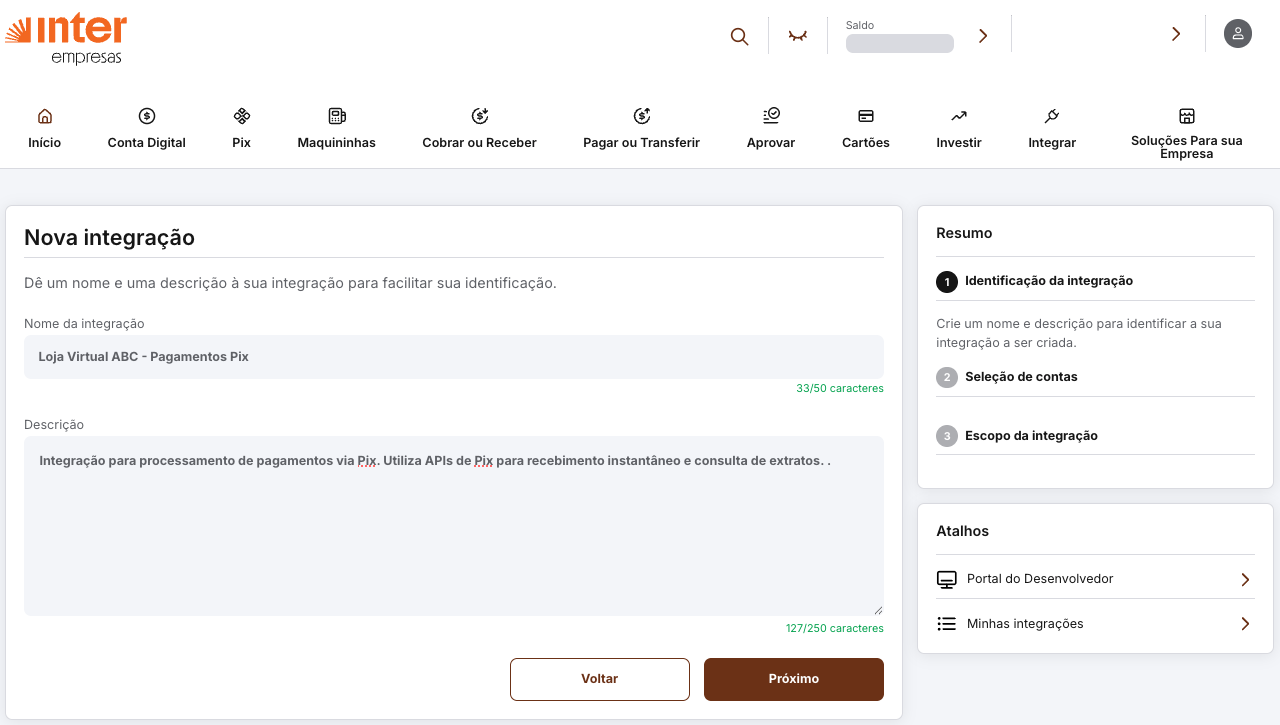
Task: Open the Pix icon menu
Action: [x=241, y=116]
